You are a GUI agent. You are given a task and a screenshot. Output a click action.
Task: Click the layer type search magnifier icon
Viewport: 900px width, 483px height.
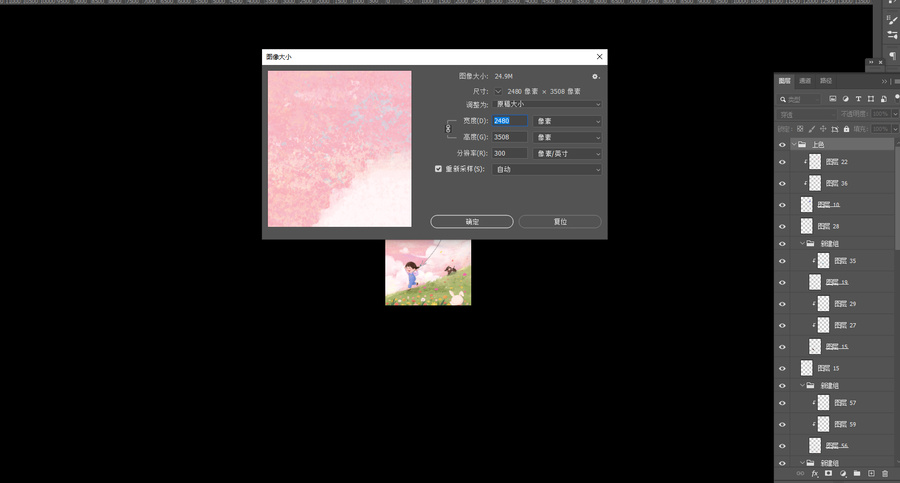coord(783,99)
